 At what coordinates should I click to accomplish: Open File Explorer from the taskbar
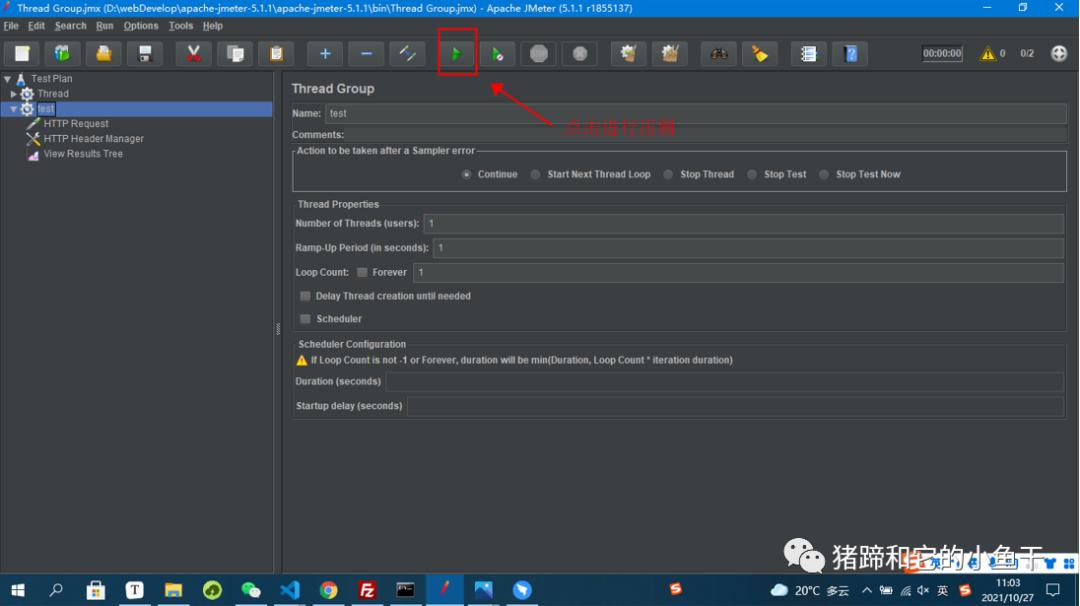pyautogui.click(x=173, y=590)
